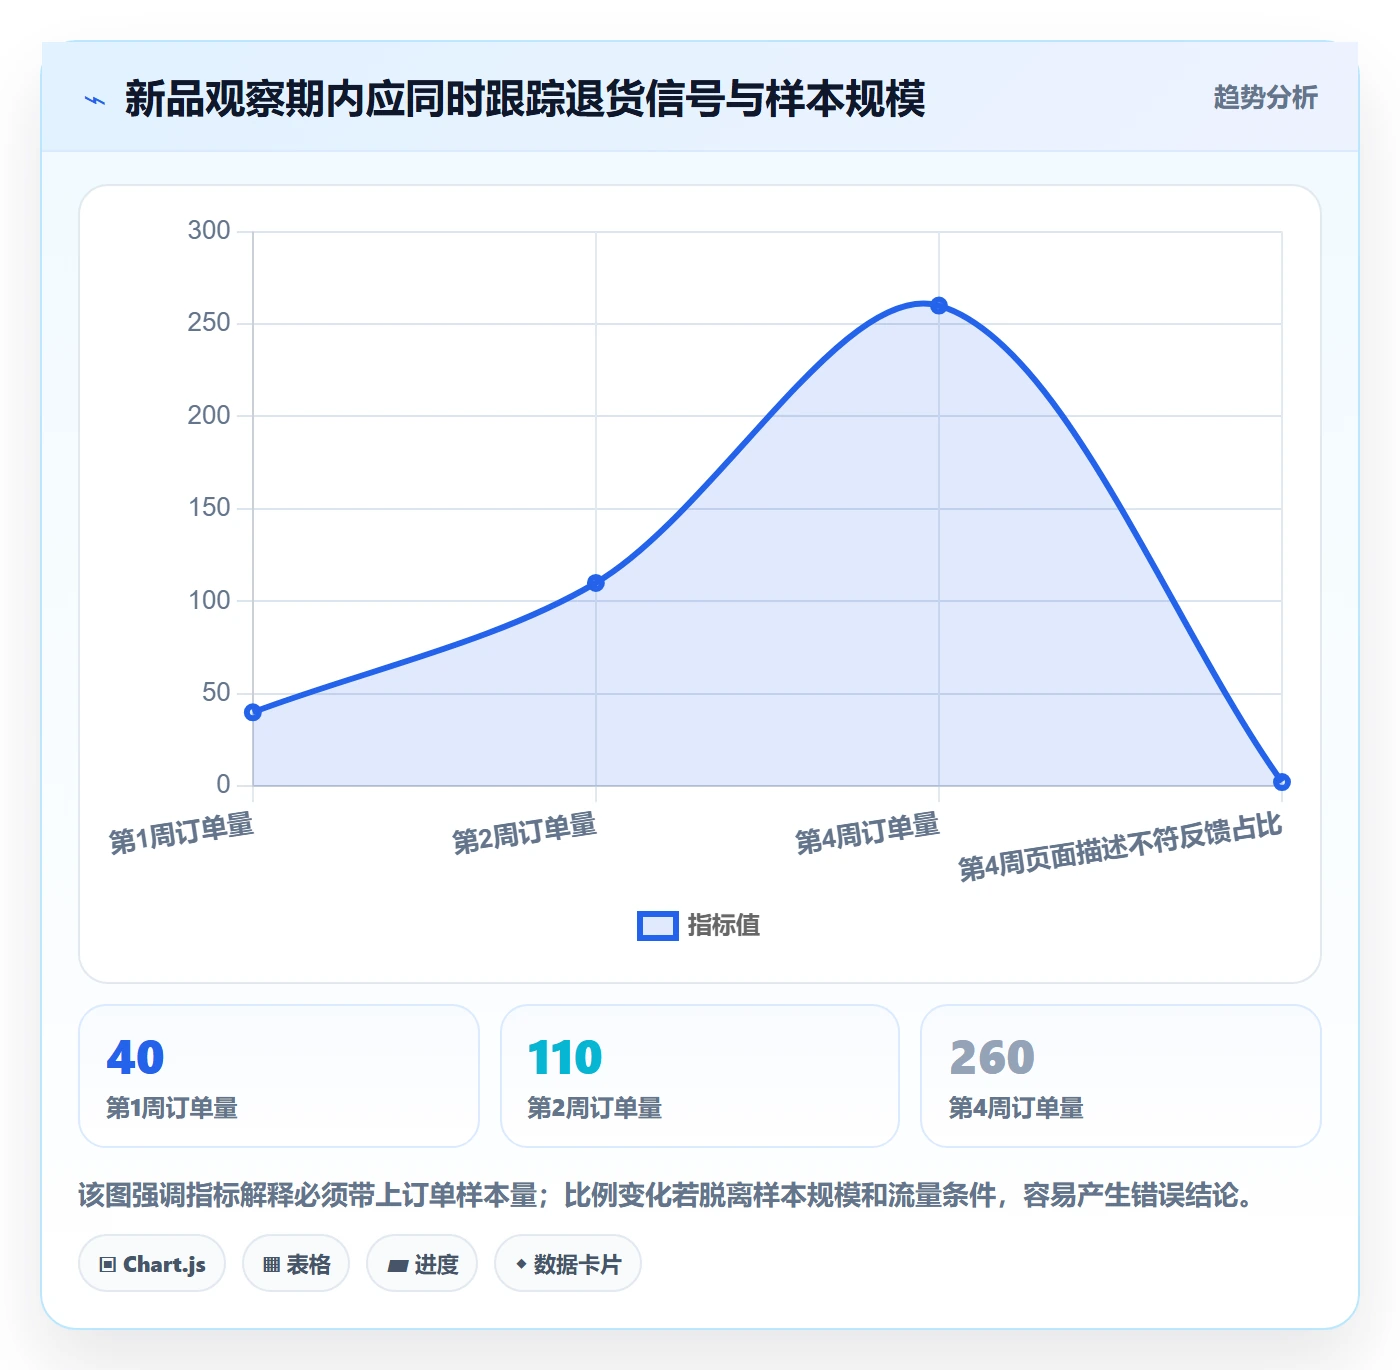
Task: Click the 40 第1周订单量 stat card
Action: click(279, 1076)
